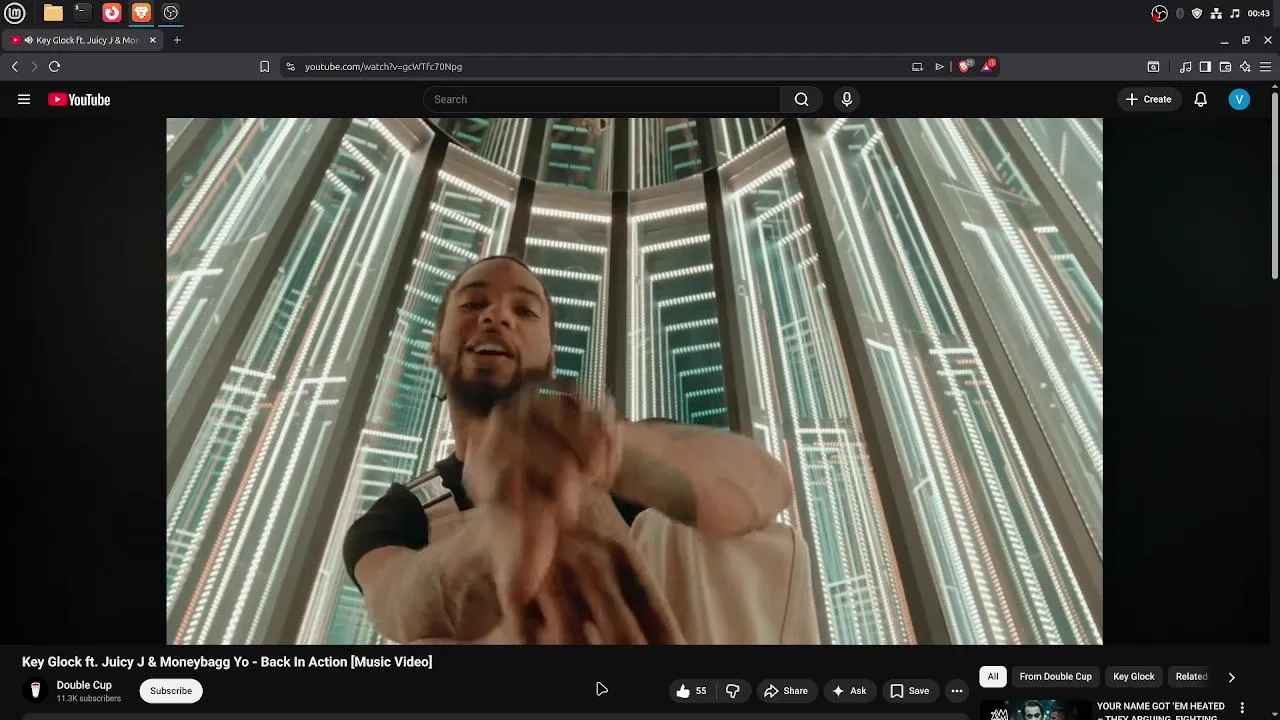
Task: Show next filter chips with arrow
Action: pos(1231,677)
